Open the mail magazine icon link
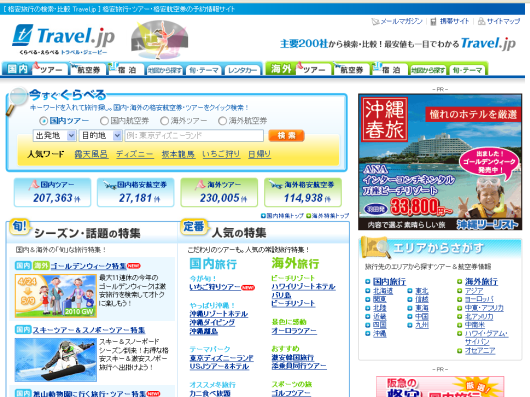 (x=375, y=22)
